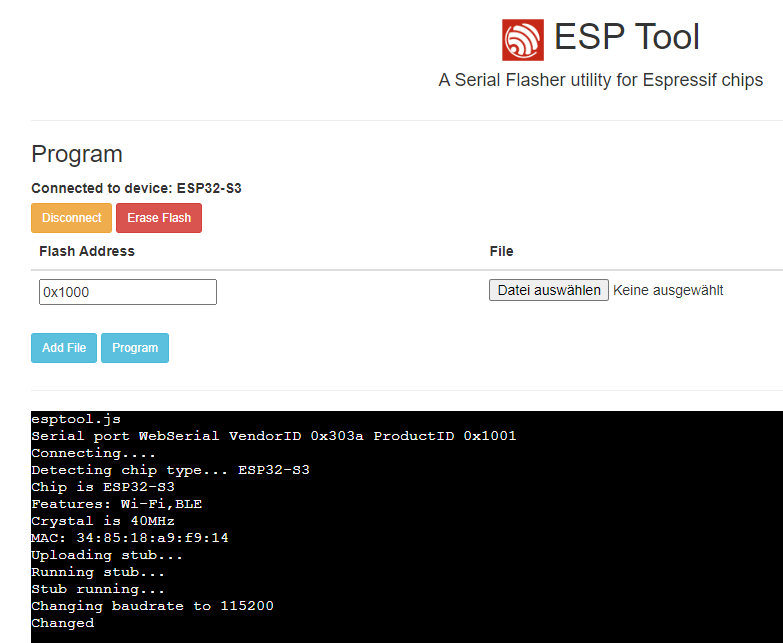Focus the Flash Address field showing 0x1000
Image resolution: width=783 pixels, height=643 pixels.
pyautogui.click(x=128, y=292)
